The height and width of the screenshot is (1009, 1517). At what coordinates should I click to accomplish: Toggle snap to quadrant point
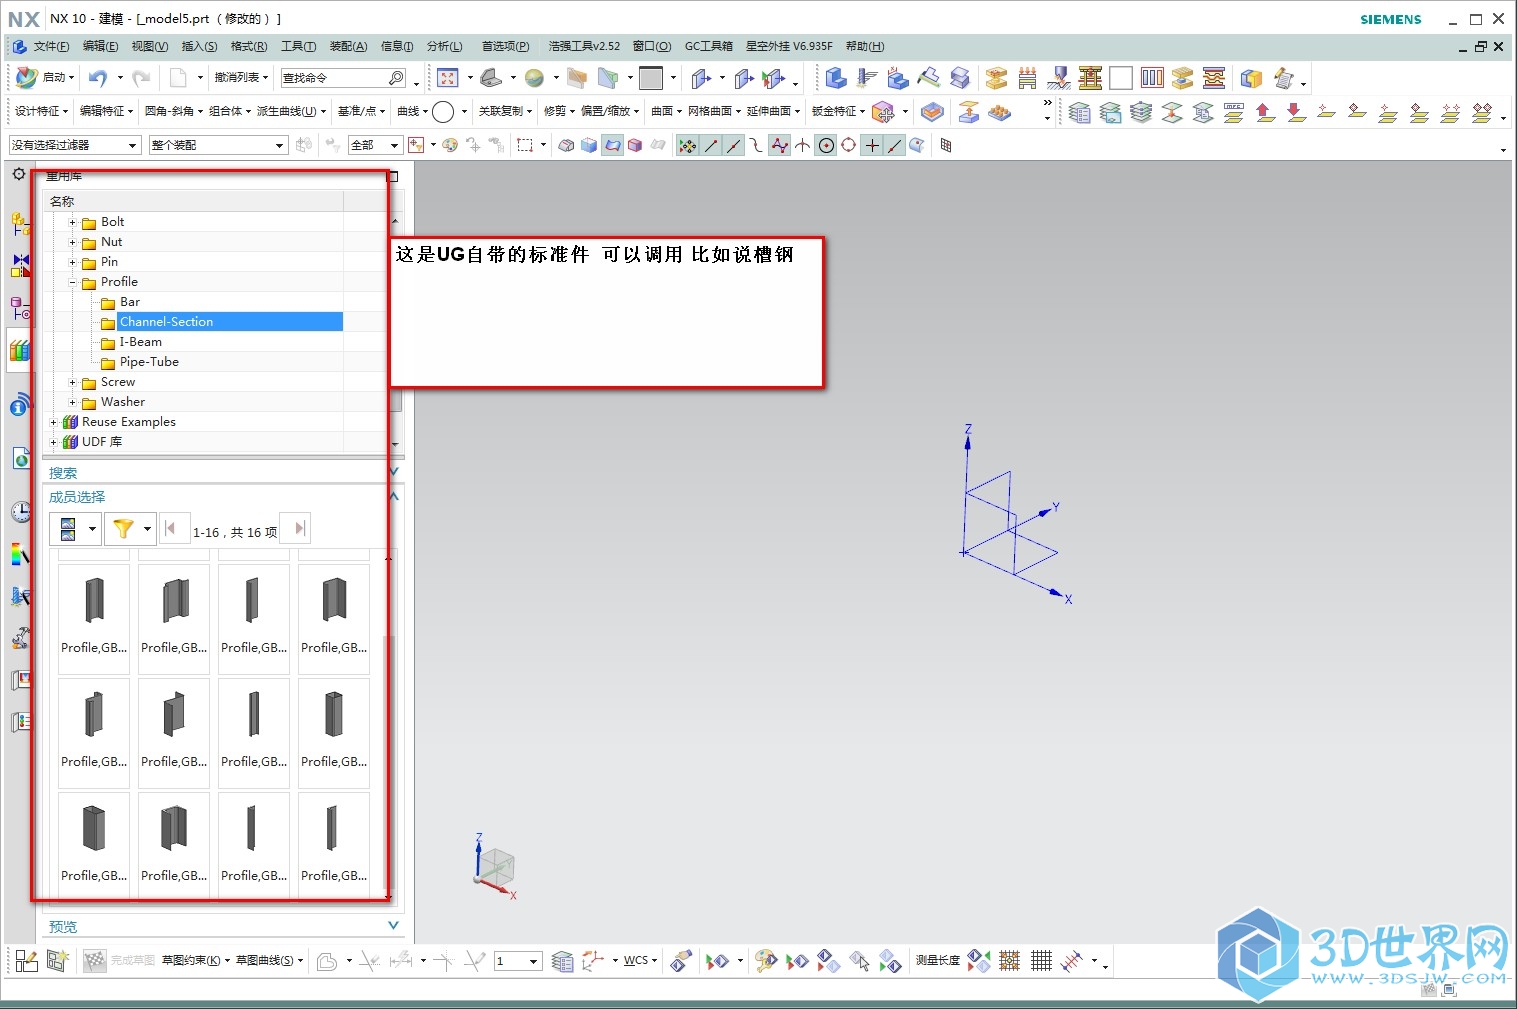tap(849, 145)
